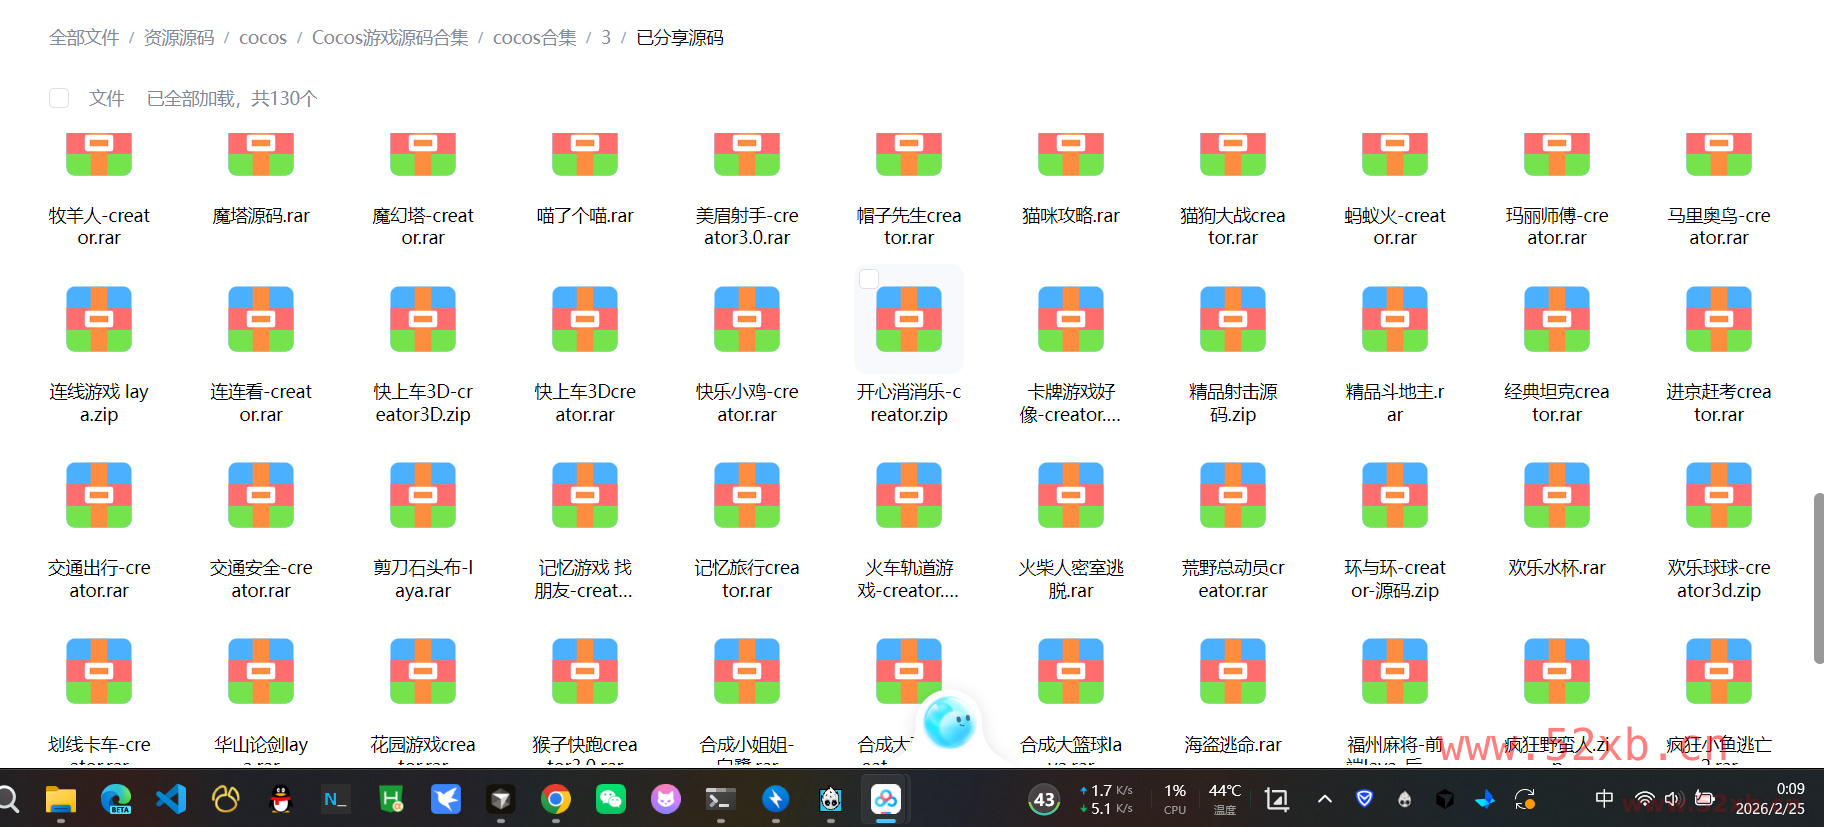This screenshot has width=1824, height=827.
Task: Open WeChat from the taskbar
Action: point(611,799)
